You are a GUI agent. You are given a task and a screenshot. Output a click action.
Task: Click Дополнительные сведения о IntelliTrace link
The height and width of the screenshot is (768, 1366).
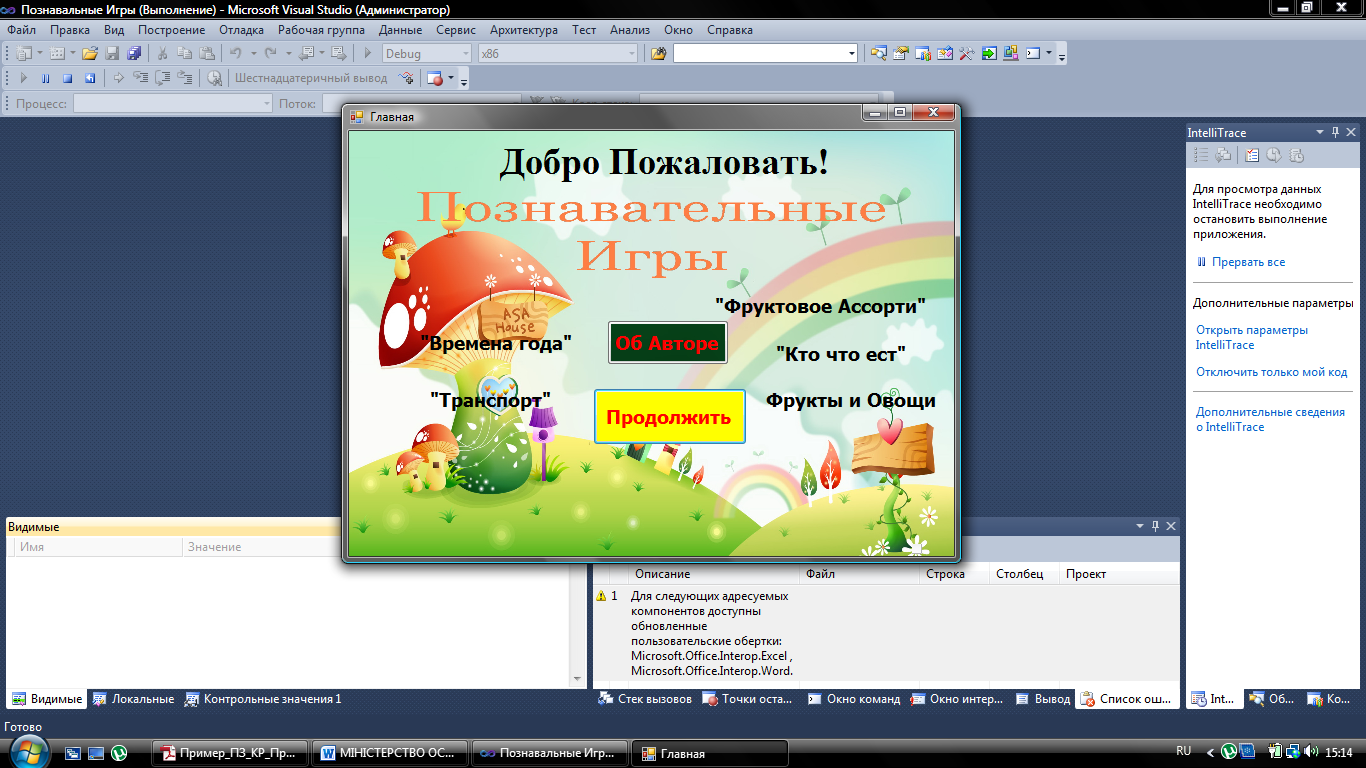[1270, 419]
